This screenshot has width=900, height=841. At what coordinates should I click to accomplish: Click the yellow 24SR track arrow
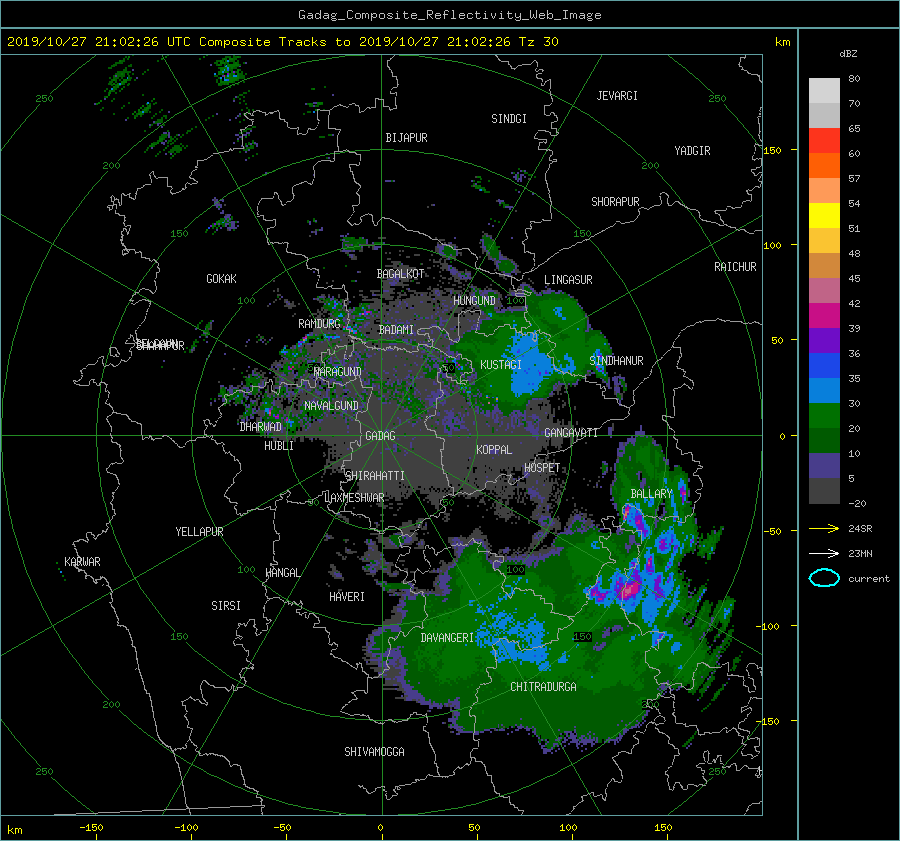click(x=824, y=528)
